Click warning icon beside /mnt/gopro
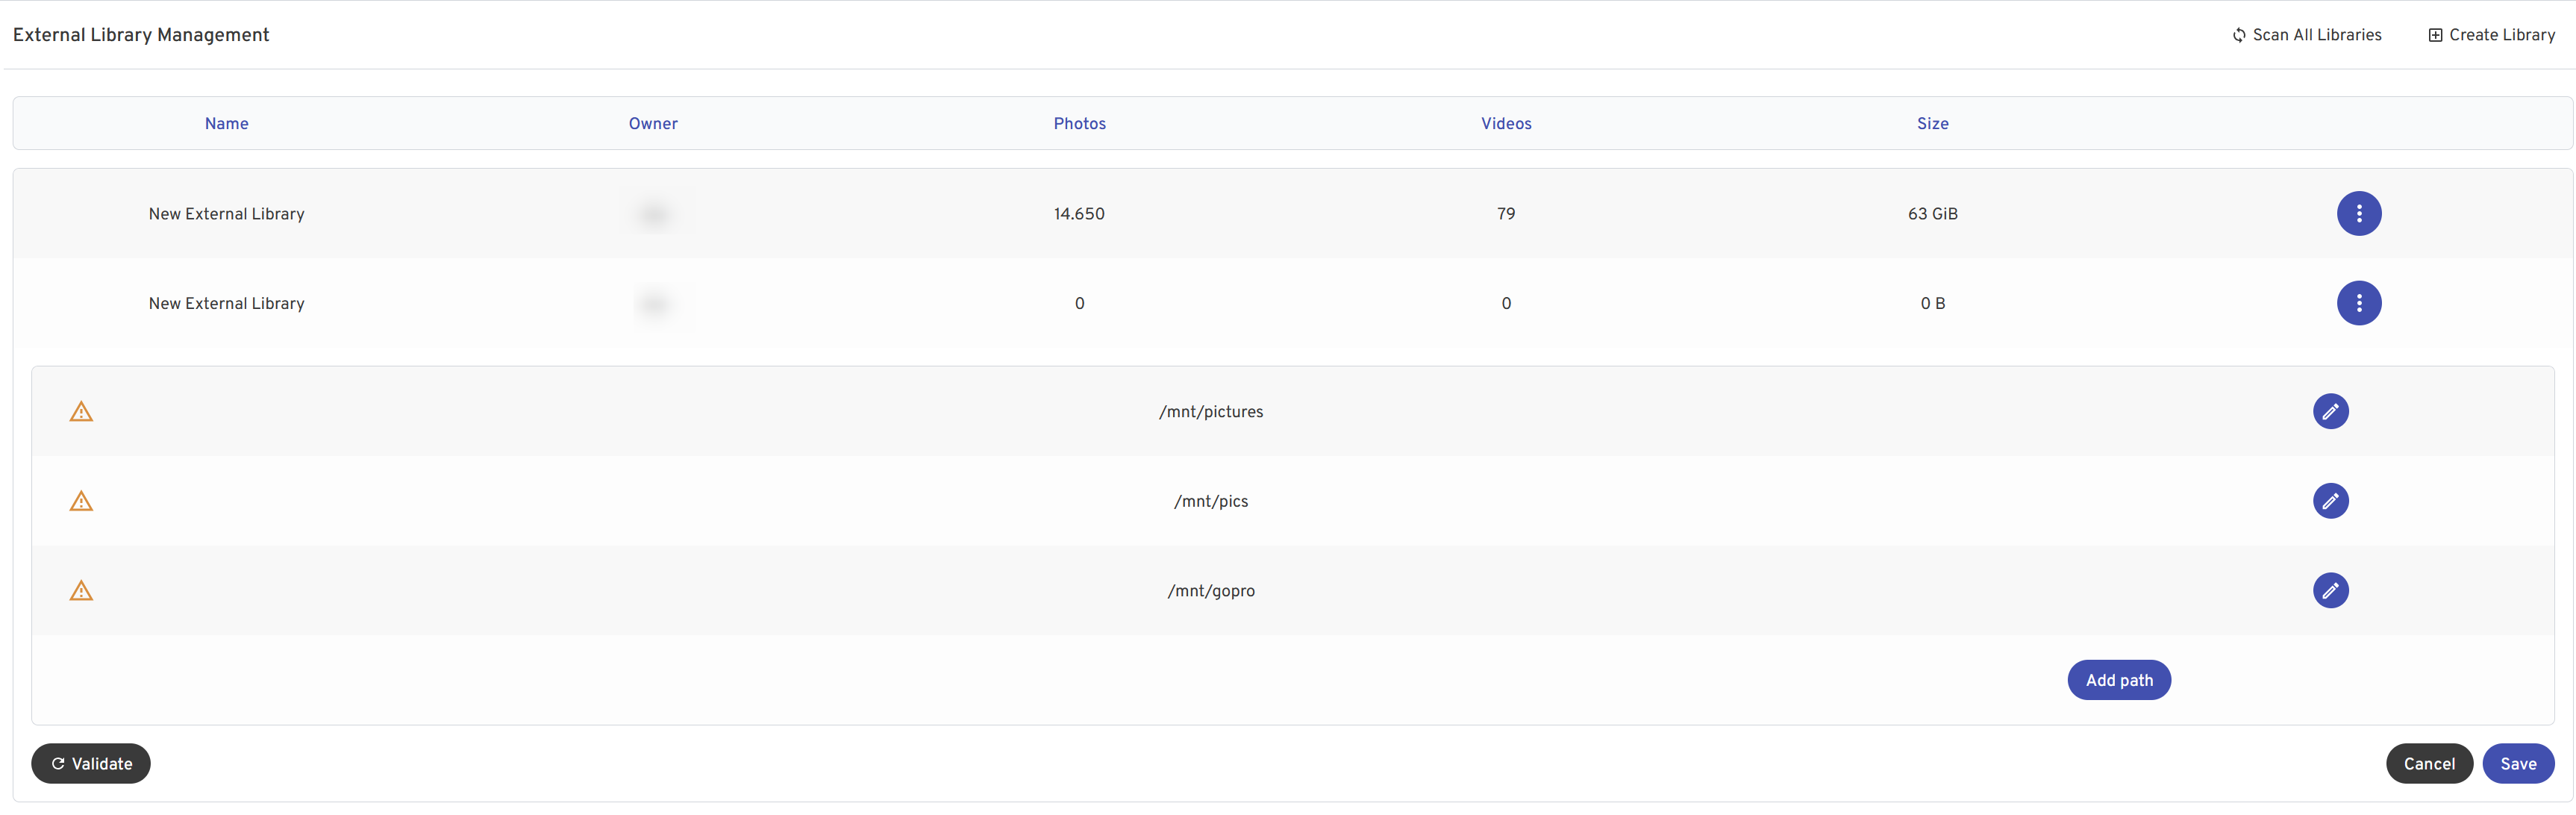This screenshot has height=815, width=2576. (81, 590)
